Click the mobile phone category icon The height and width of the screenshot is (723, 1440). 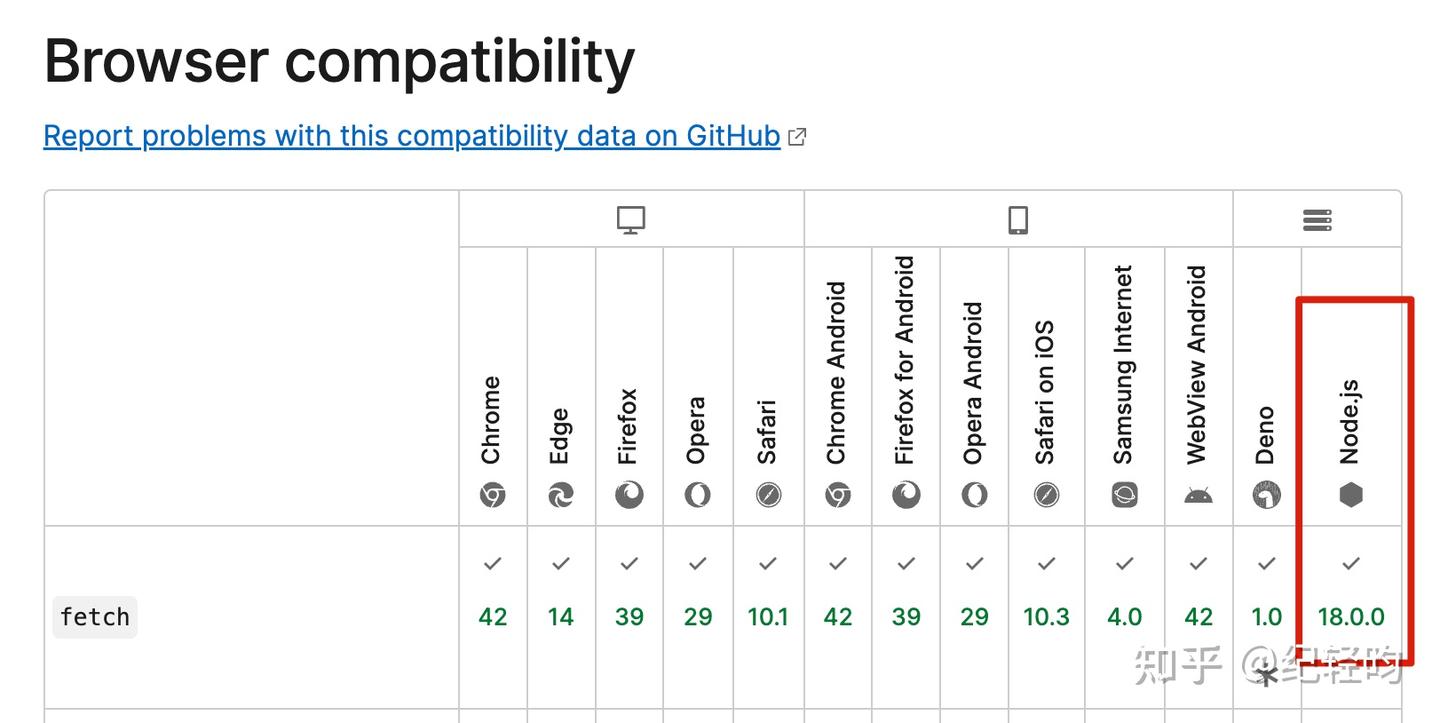(1018, 220)
